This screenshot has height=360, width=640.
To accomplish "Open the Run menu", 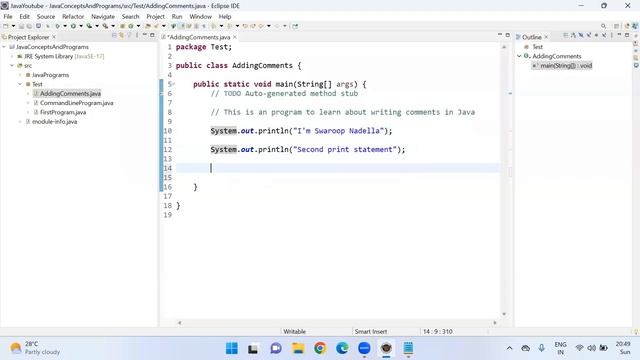I will tap(176, 16).
